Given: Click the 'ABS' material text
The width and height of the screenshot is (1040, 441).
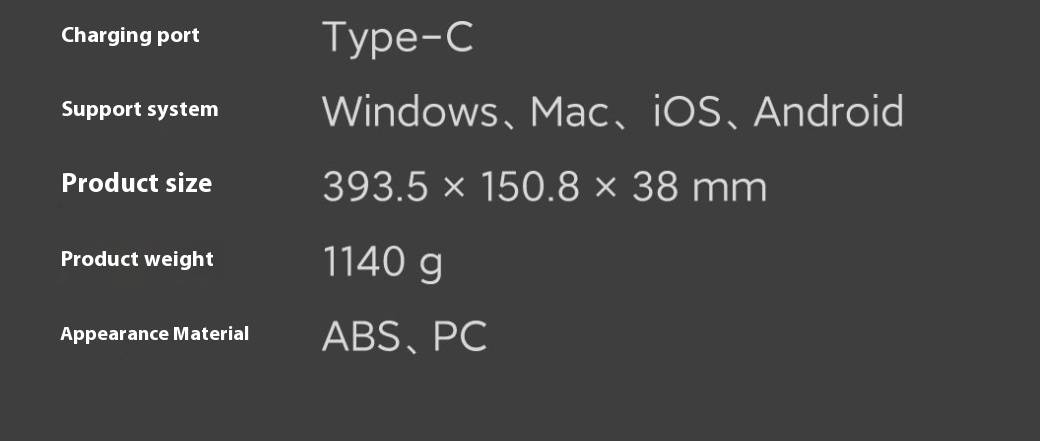Looking at the screenshot, I should coord(361,336).
